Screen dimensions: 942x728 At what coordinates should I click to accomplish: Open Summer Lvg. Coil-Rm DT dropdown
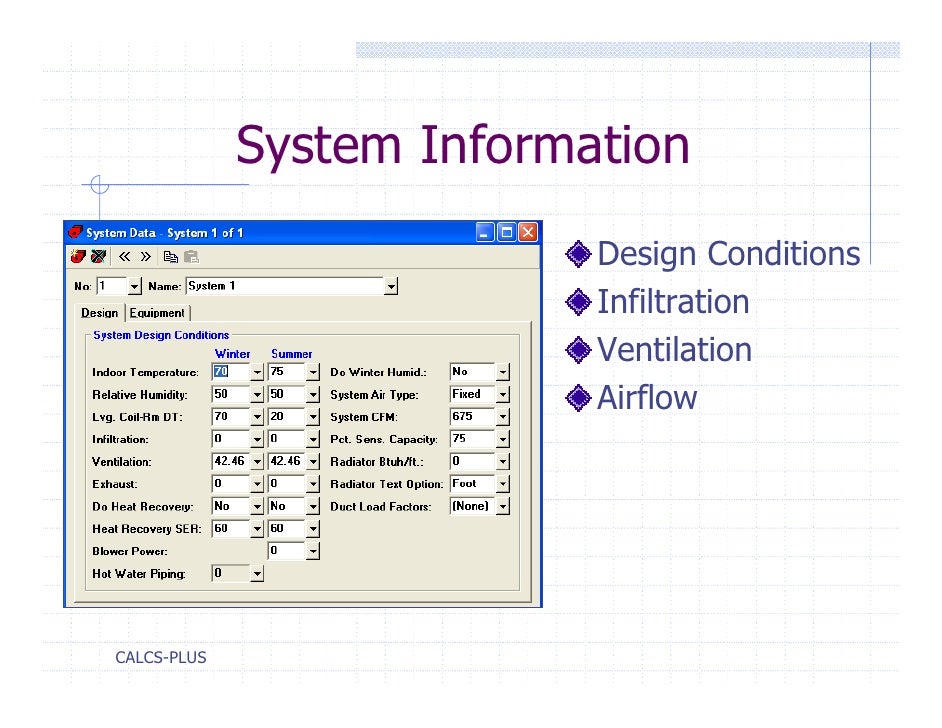(x=313, y=417)
